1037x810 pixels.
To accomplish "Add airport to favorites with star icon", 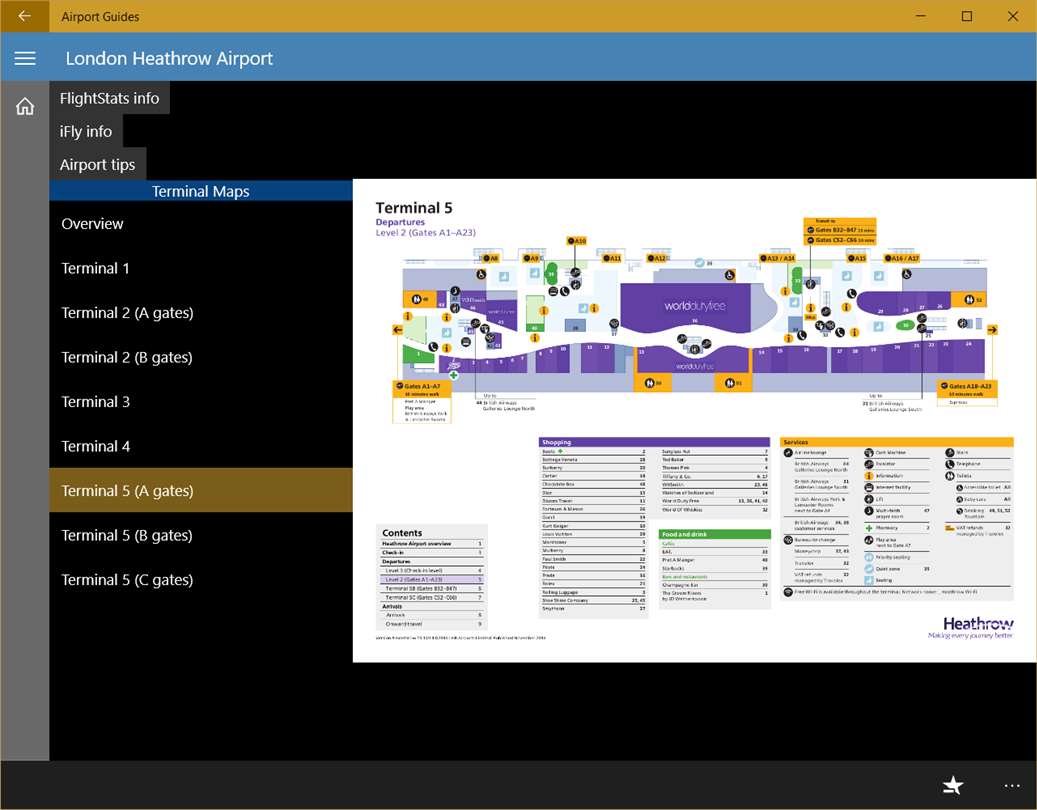I will [953, 786].
